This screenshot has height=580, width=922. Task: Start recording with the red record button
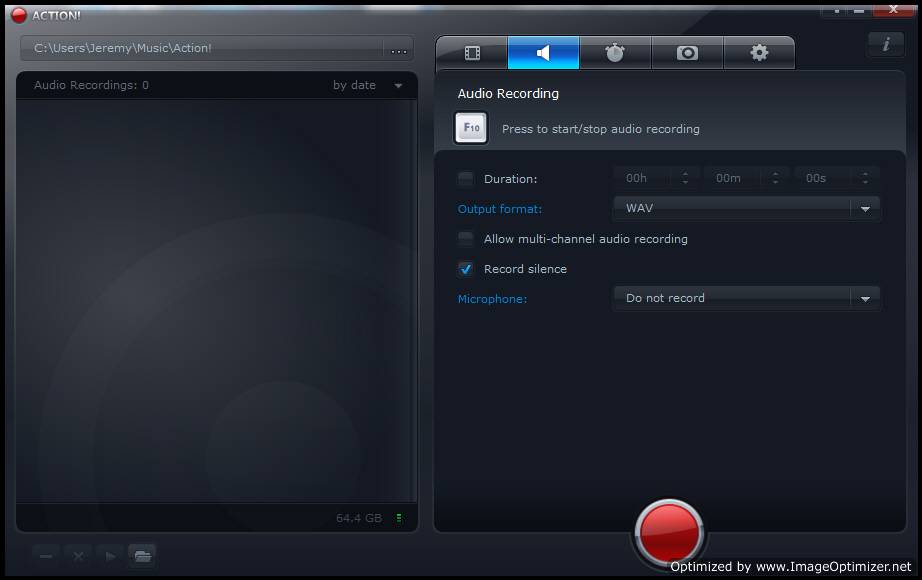[x=669, y=533]
